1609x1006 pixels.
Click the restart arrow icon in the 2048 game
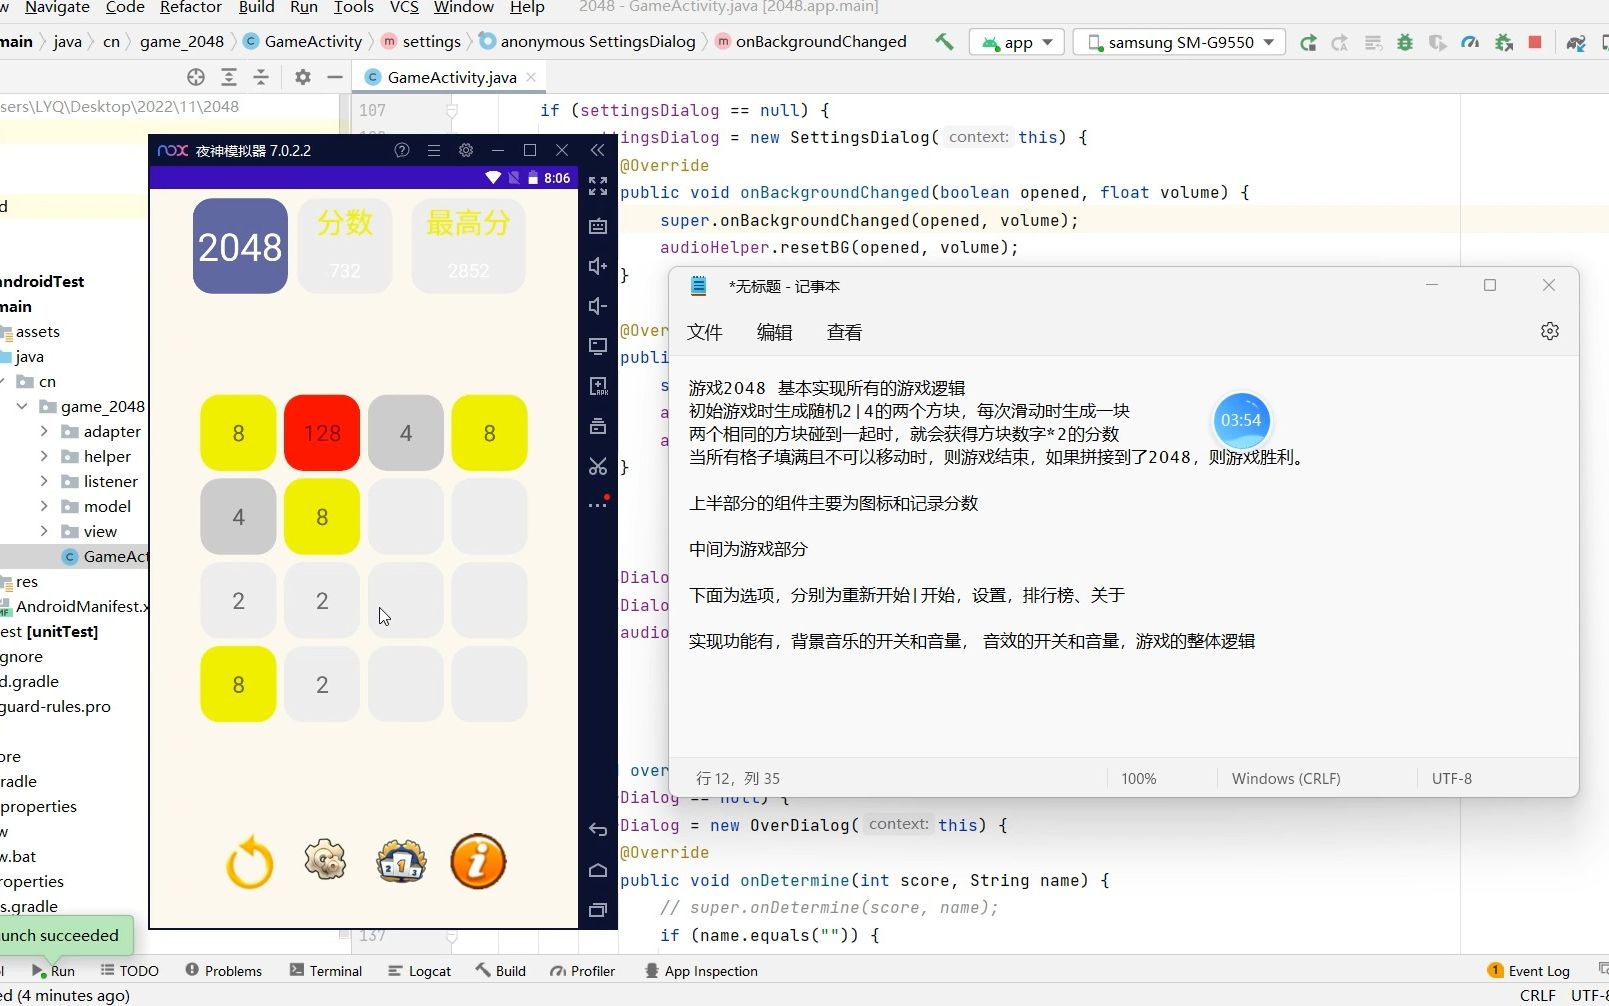(249, 862)
